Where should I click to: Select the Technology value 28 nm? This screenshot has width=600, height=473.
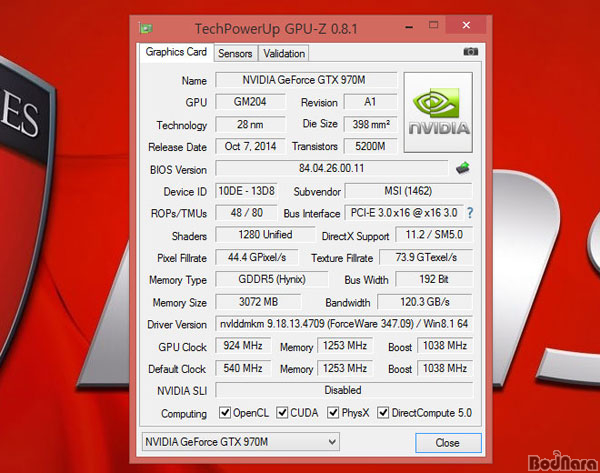[250, 124]
